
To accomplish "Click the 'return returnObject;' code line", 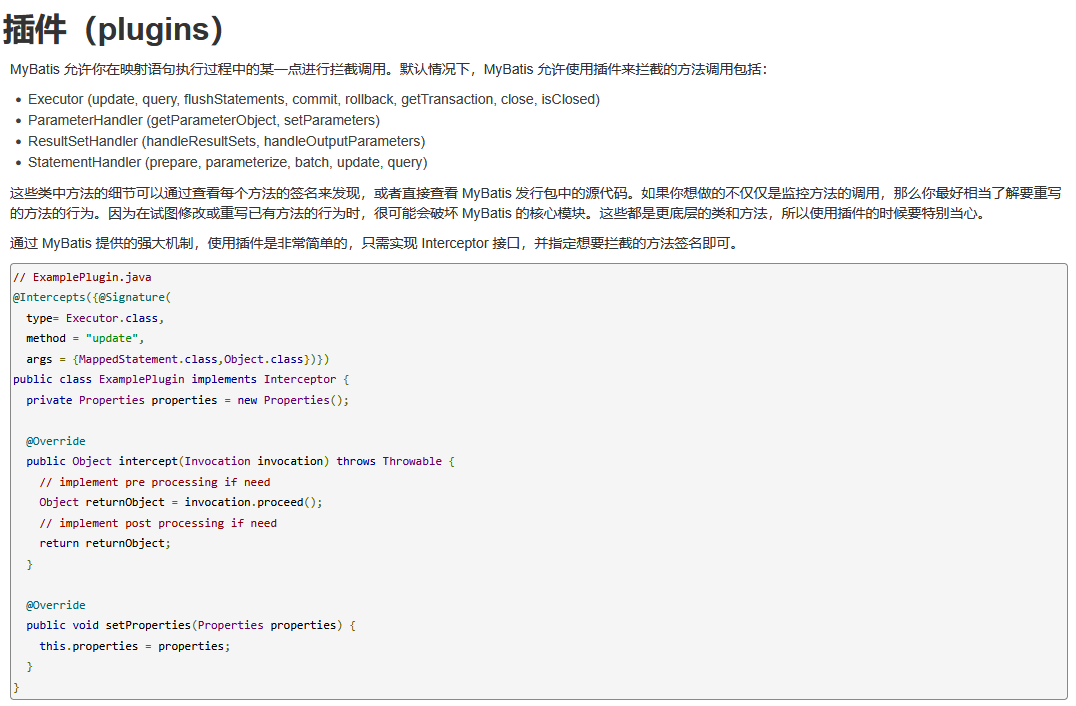I will pyautogui.click(x=105, y=543).
